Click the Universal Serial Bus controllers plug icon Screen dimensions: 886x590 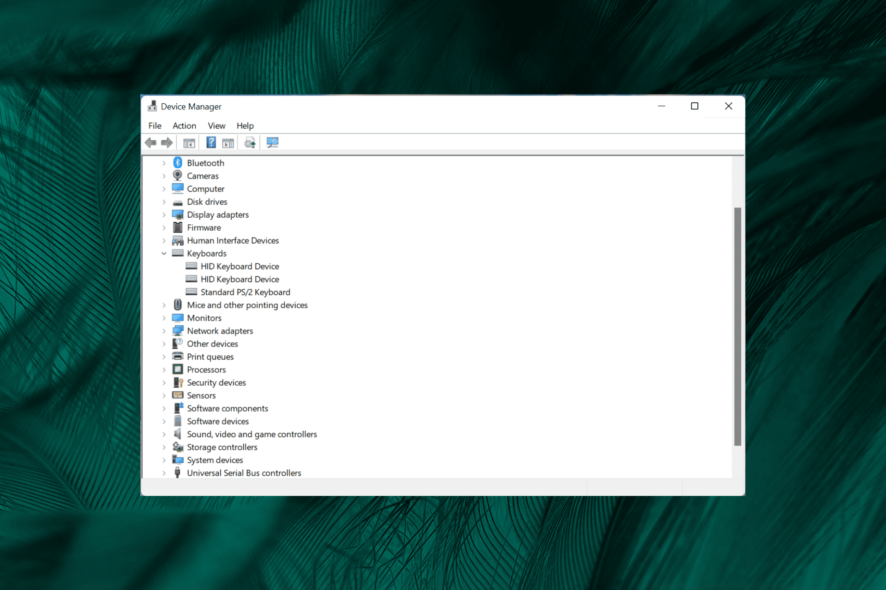click(x=177, y=473)
